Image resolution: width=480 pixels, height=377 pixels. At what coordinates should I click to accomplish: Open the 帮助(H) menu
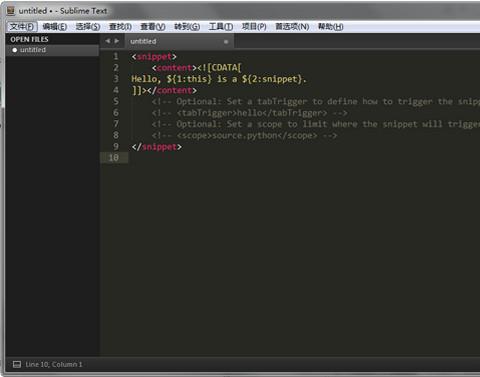pos(331,27)
